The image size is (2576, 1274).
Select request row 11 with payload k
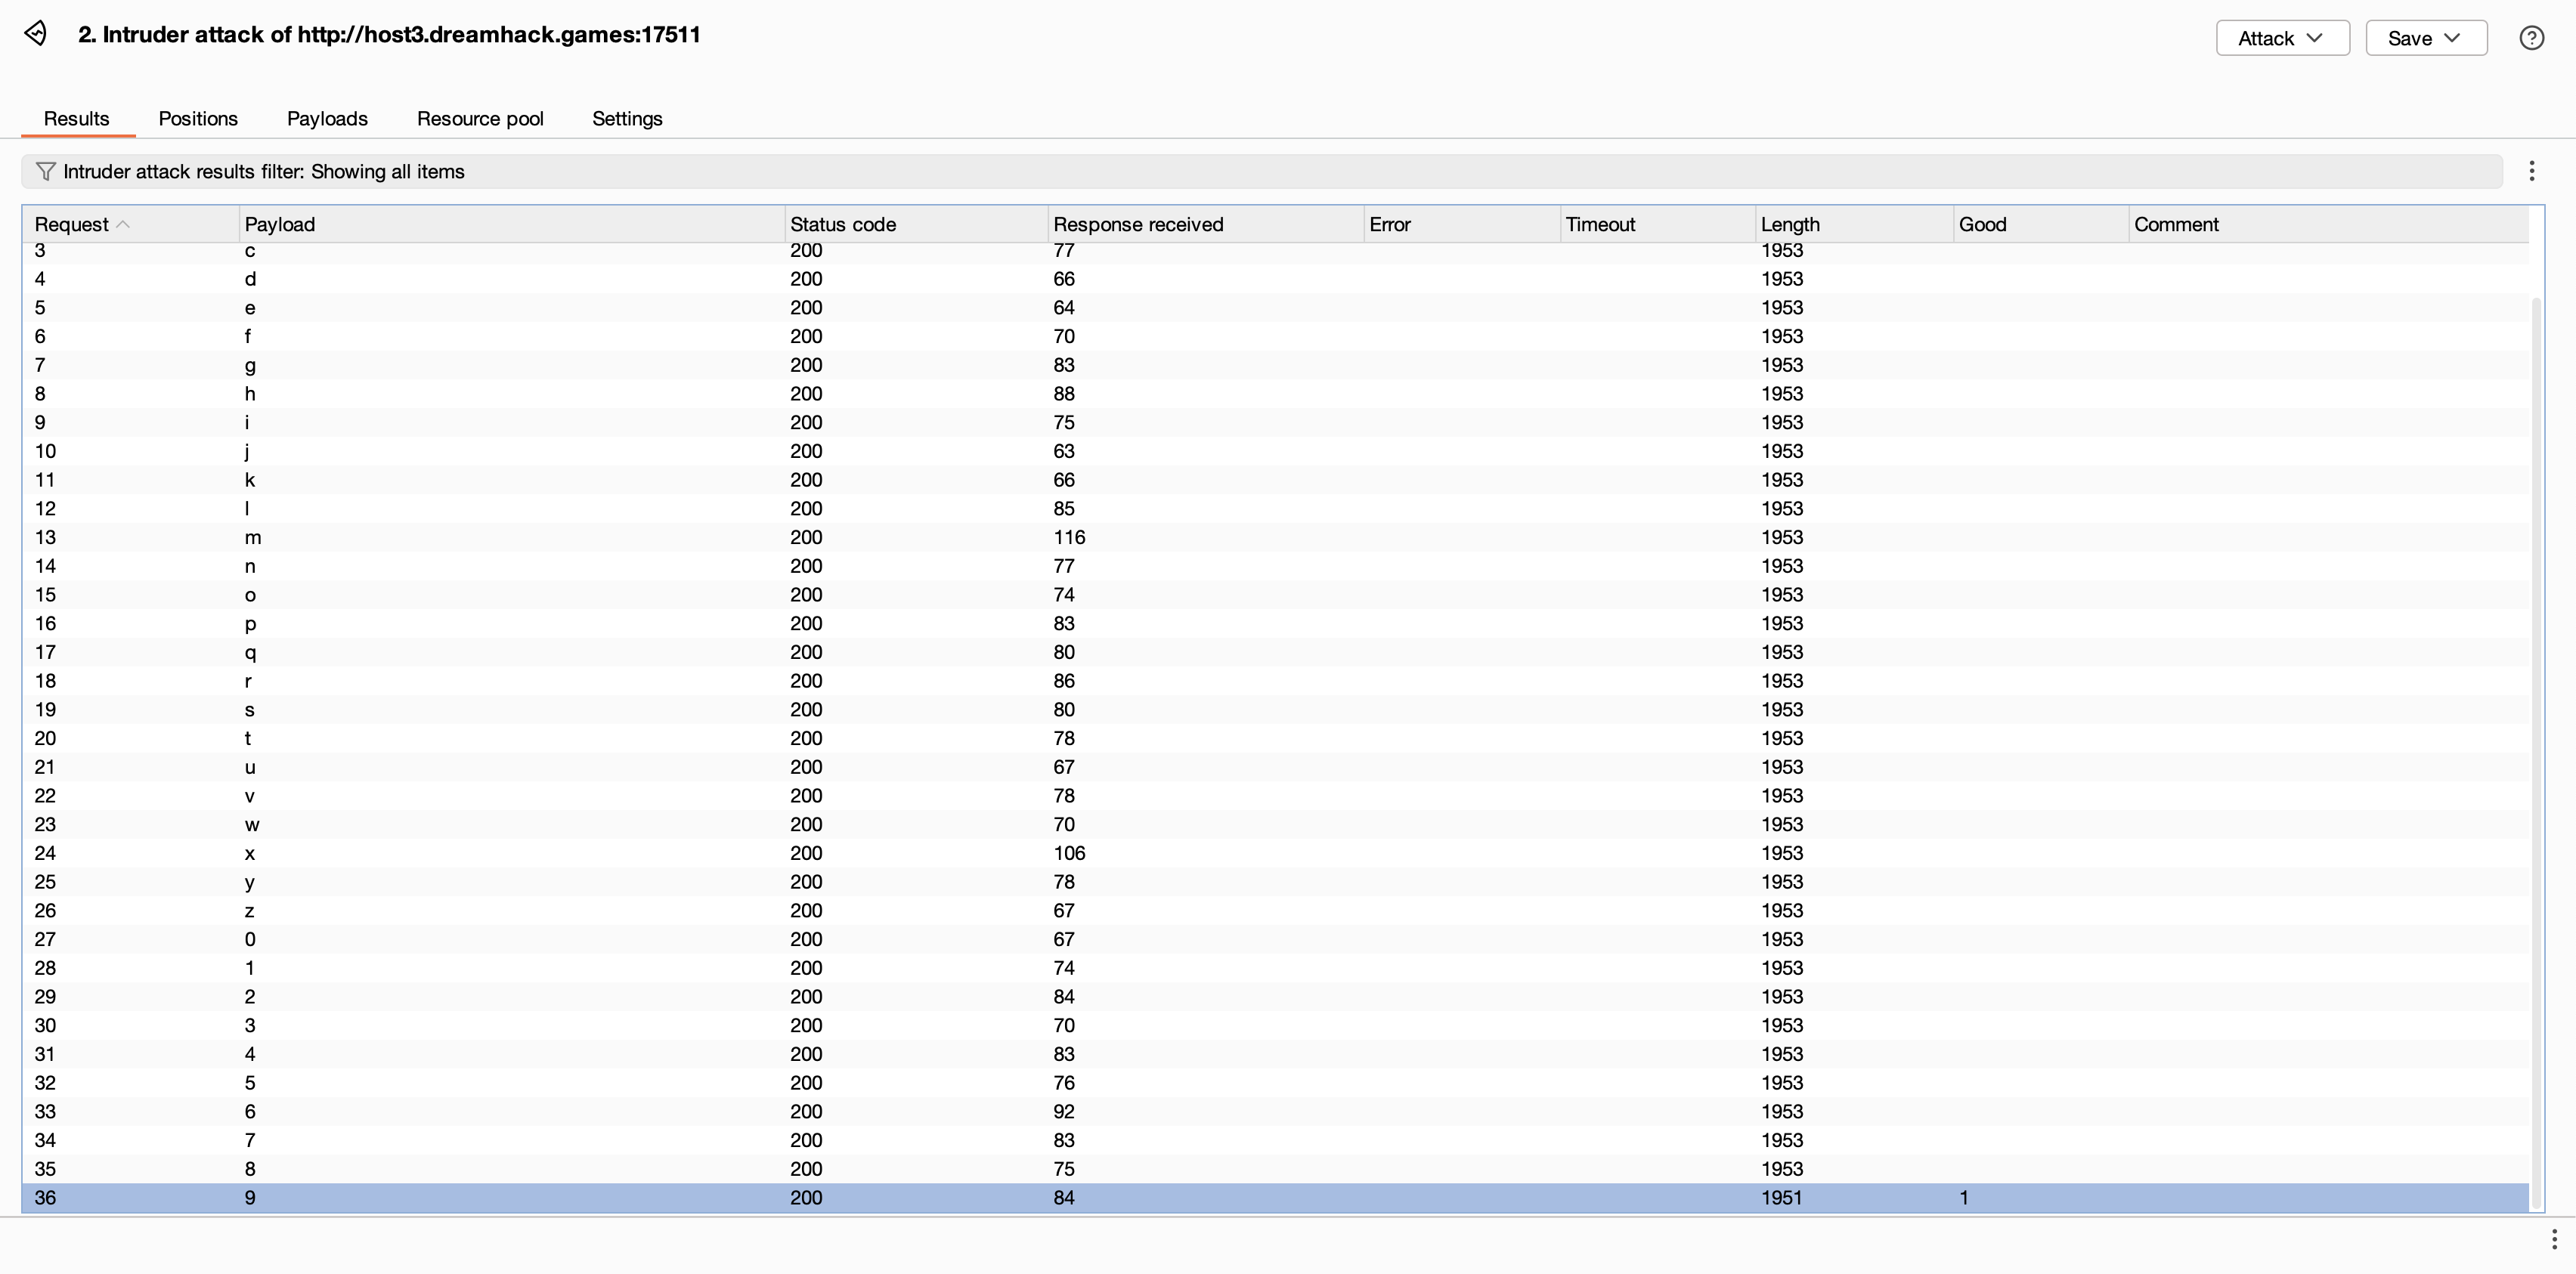click(1276, 480)
